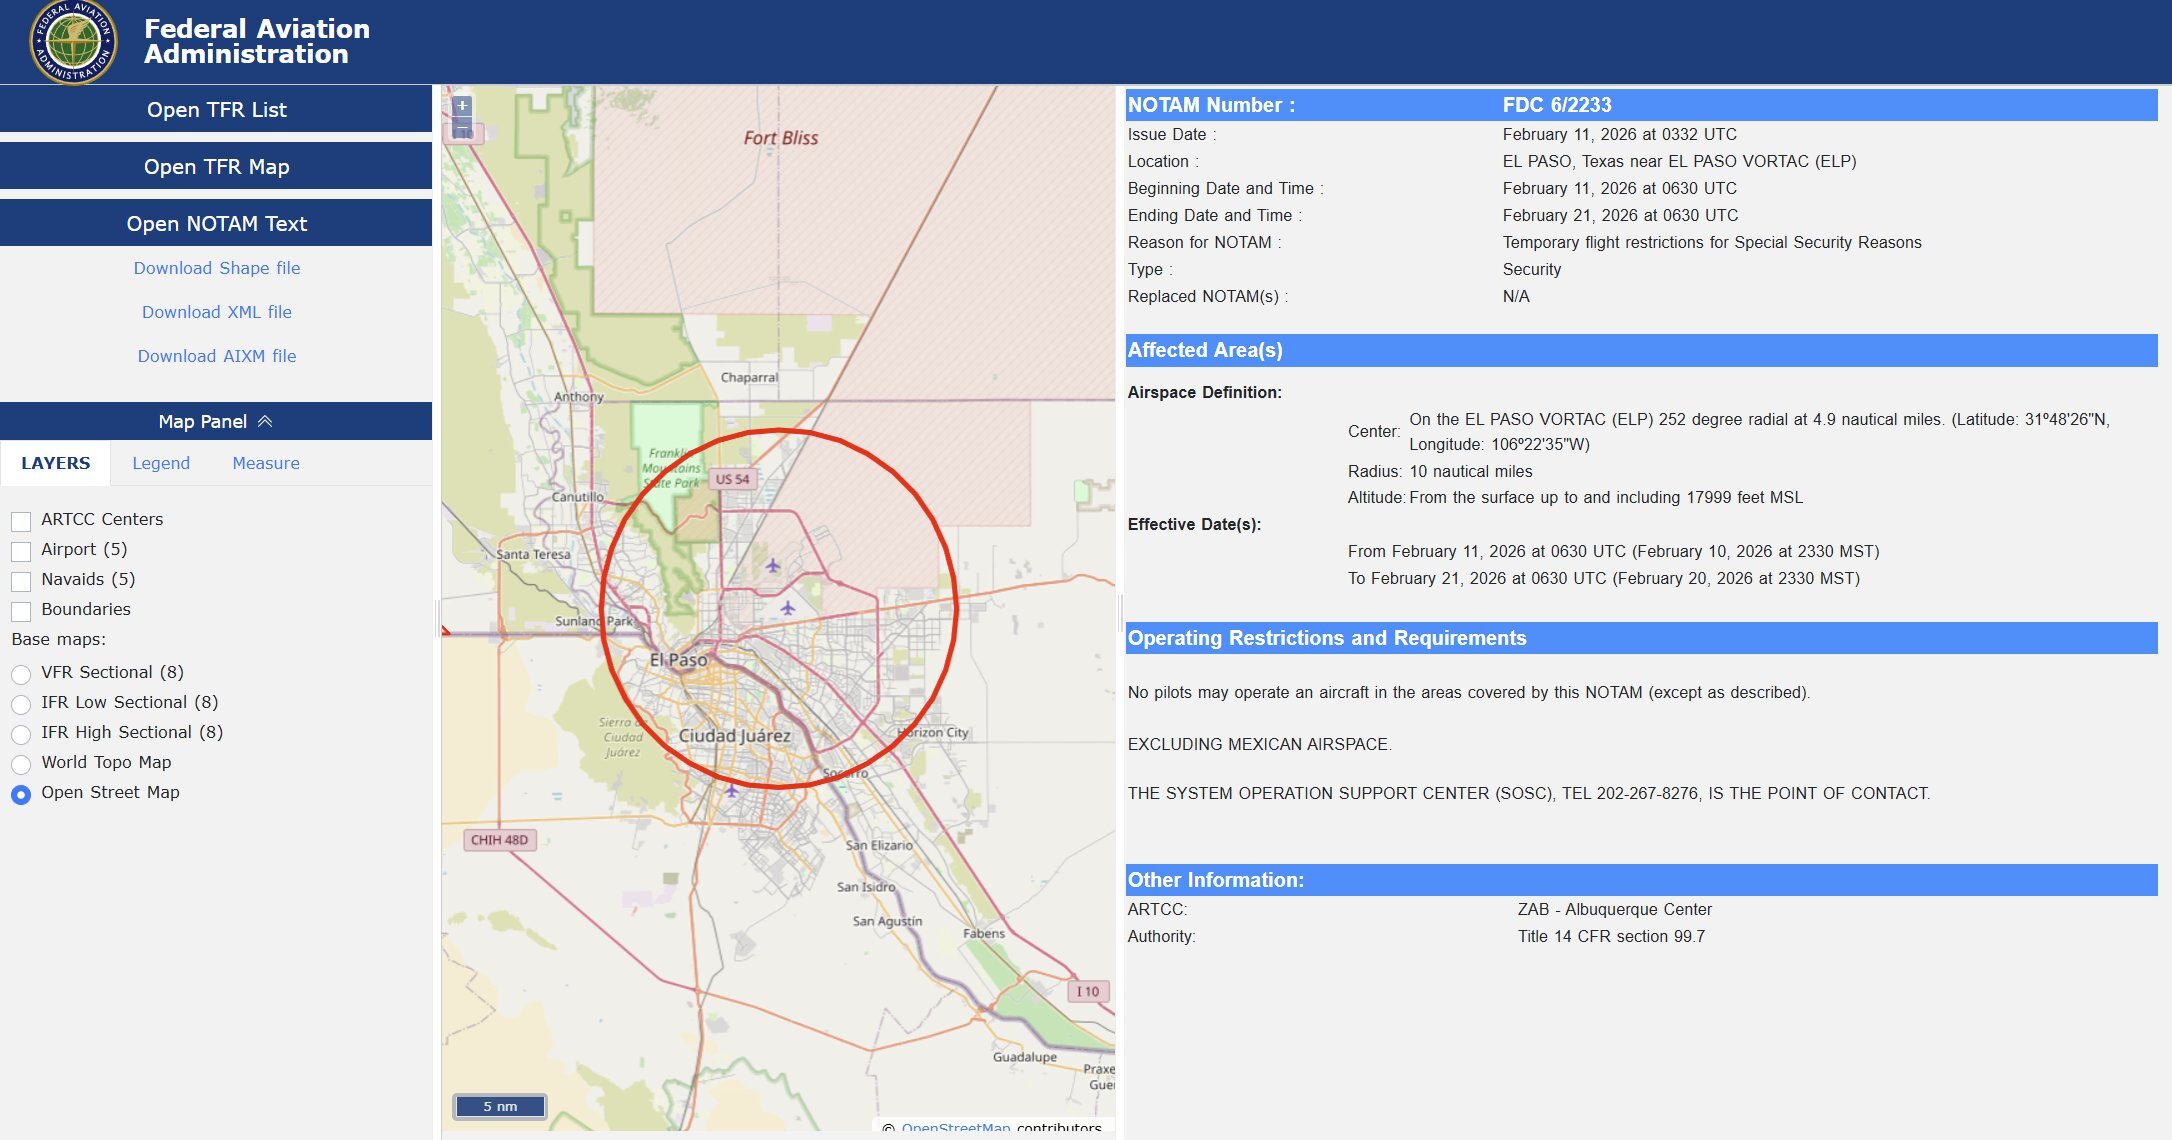Image resolution: width=2172 pixels, height=1140 pixels.
Task: Switch to the Legend tab
Action: [161, 462]
